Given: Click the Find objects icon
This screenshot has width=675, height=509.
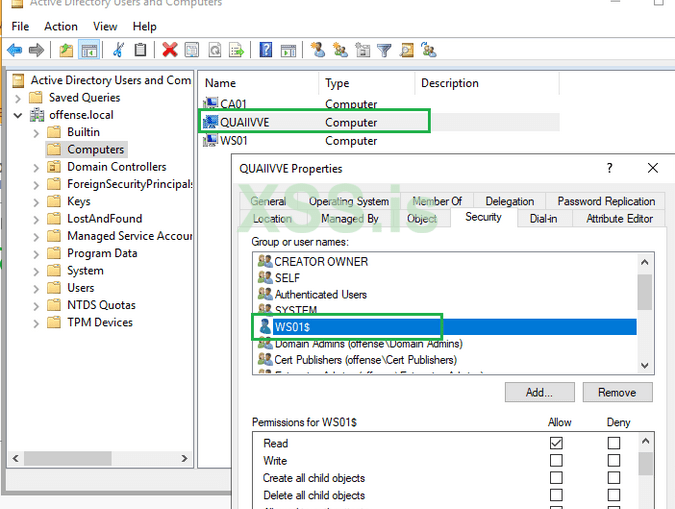Looking at the screenshot, I should (407, 50).
